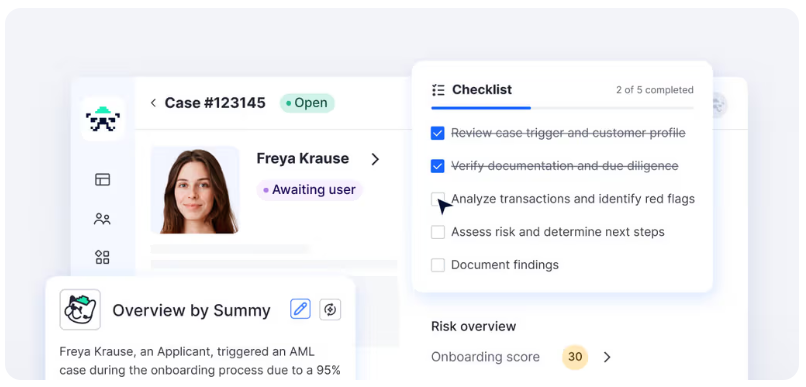Expand Freya Krause's profile with the chevron

(x=375, y=159)
